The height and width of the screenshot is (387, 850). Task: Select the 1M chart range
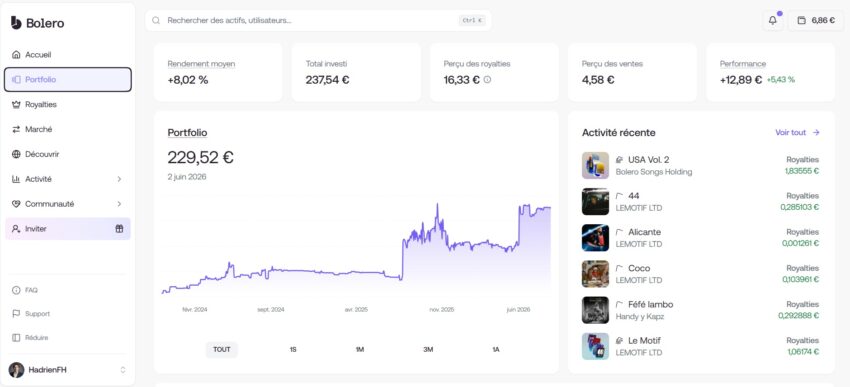pos(359,350)
